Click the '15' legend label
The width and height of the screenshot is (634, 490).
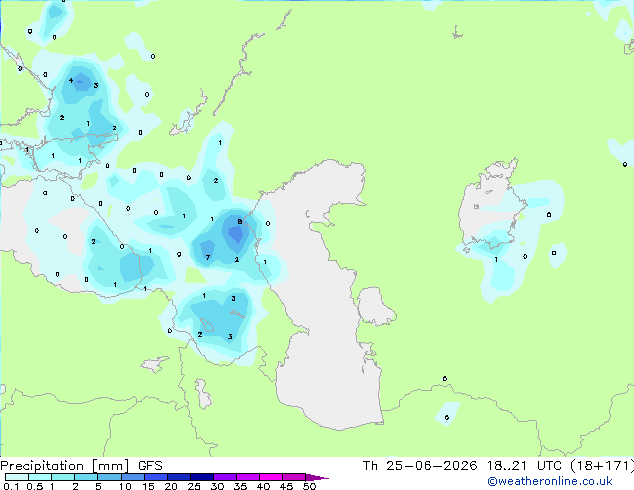click(x=148, y=486)
